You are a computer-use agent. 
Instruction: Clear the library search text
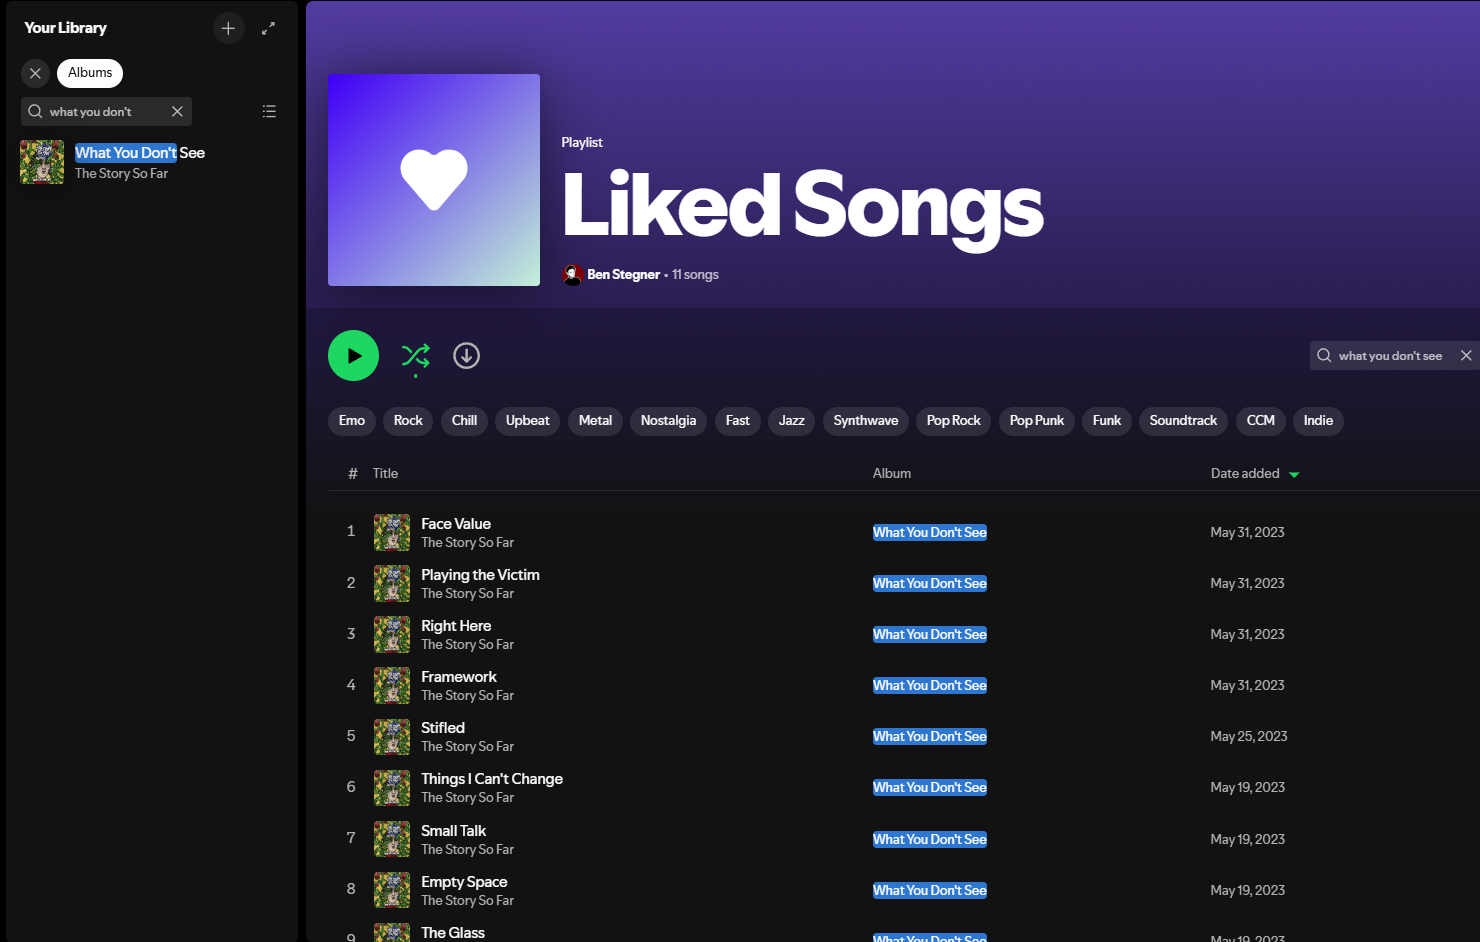(x=177, y=111)
